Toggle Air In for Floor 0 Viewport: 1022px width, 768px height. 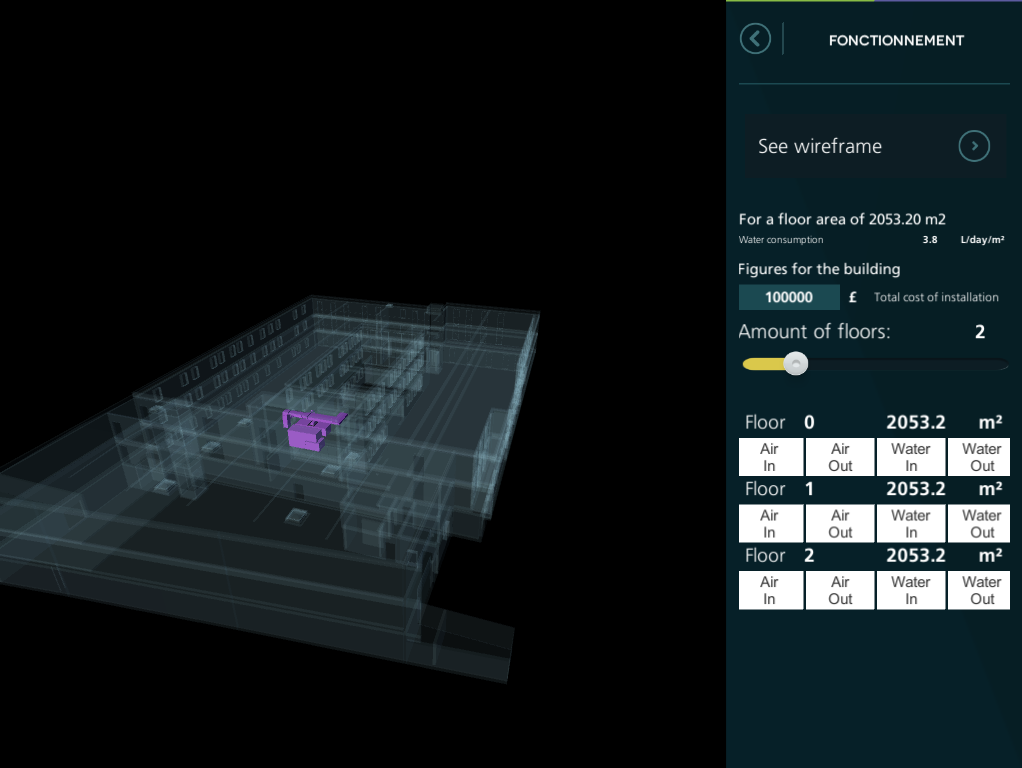(770, 457)
